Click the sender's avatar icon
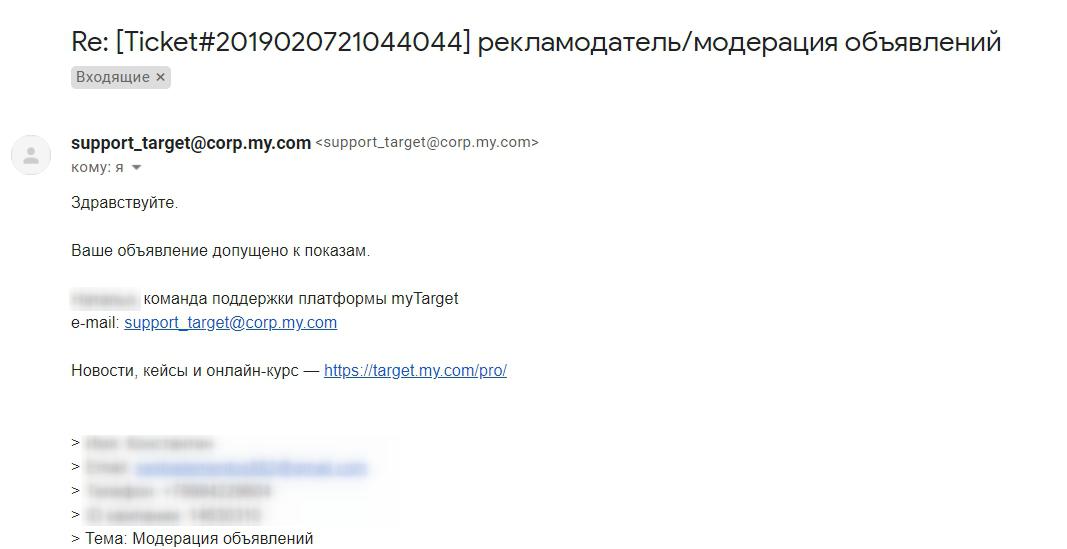Viewport: 1067px width, 549px height. pyautogui.click(x=31, y=155)
